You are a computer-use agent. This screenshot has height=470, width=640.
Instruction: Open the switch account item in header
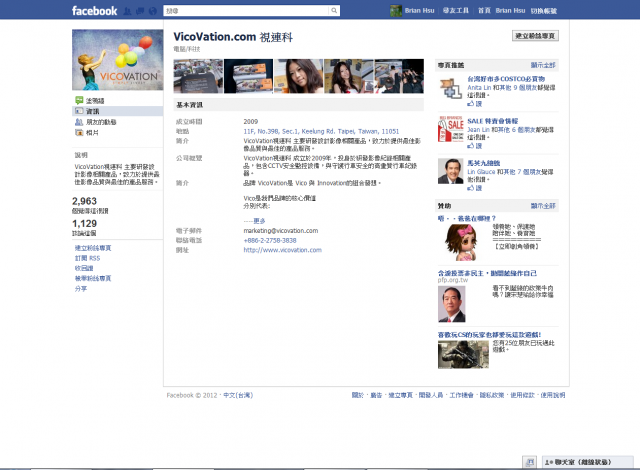(x=544, y=11)
